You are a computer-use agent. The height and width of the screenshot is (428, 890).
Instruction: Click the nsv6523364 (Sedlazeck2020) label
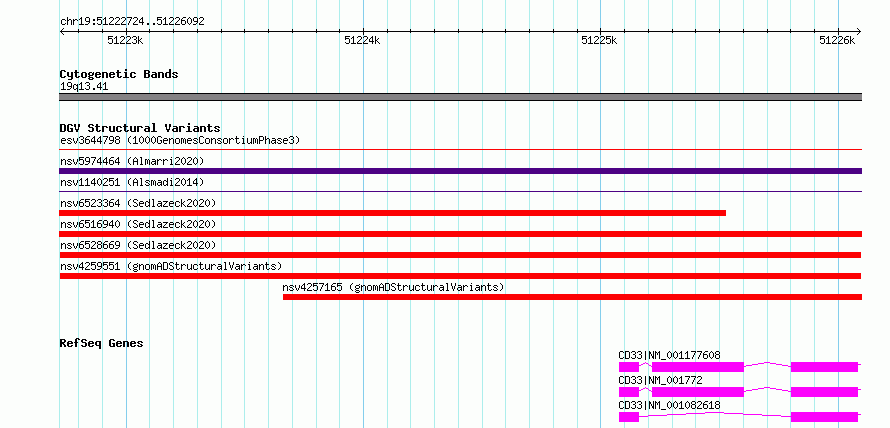(x=138, y=203)
